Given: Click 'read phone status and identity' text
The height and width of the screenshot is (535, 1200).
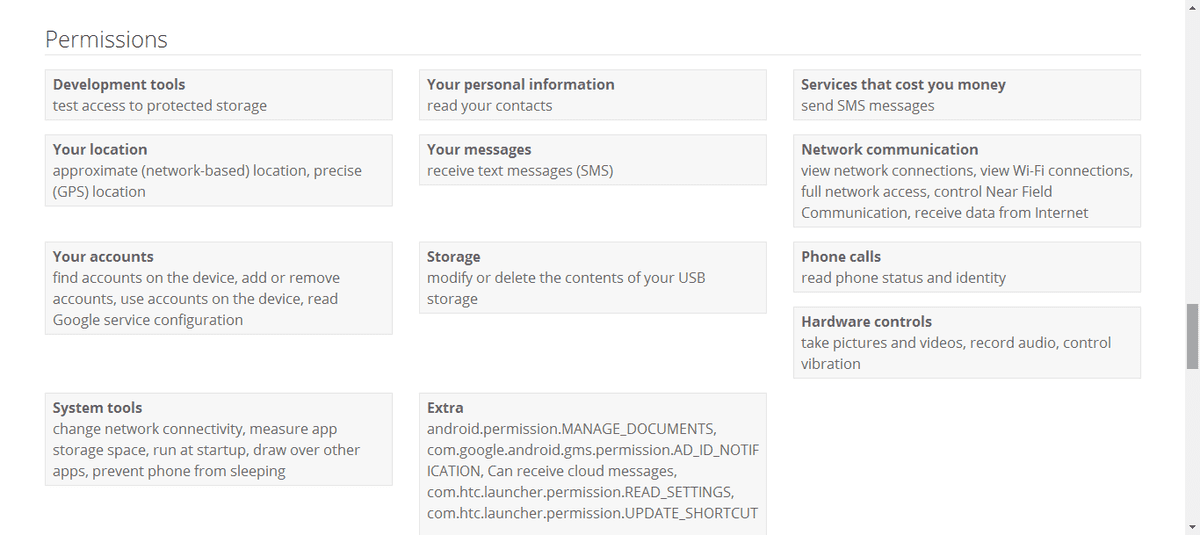Looking at the screenshot, I should [x=903, y=278].
